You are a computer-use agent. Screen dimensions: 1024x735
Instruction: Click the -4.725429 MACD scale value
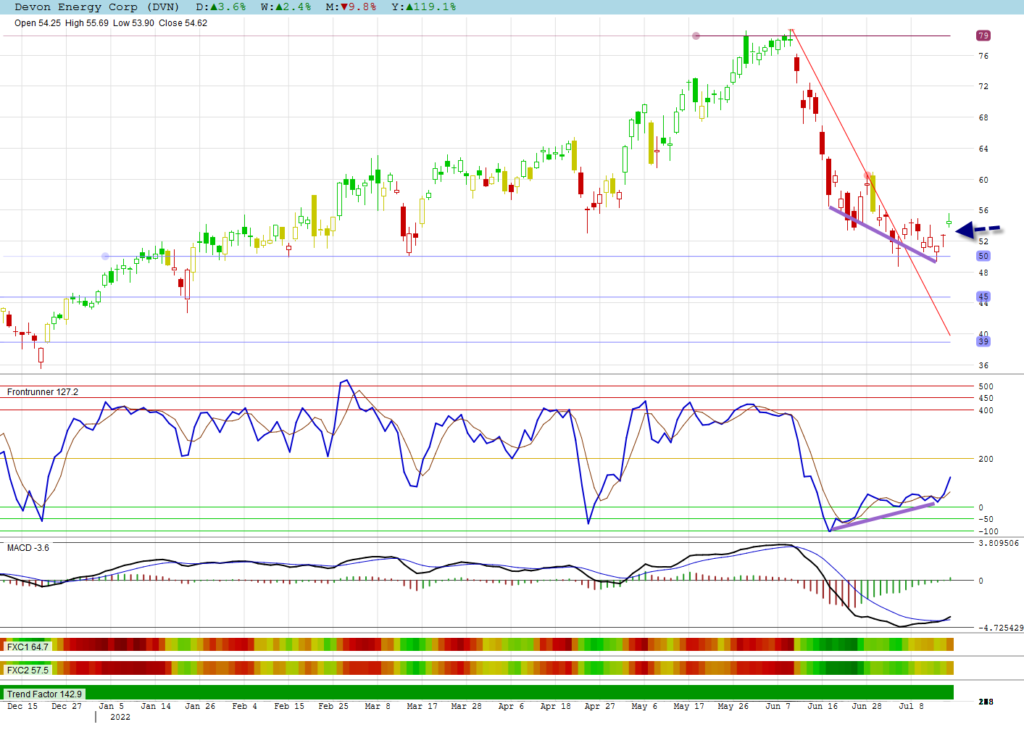tap(1000, 628)
